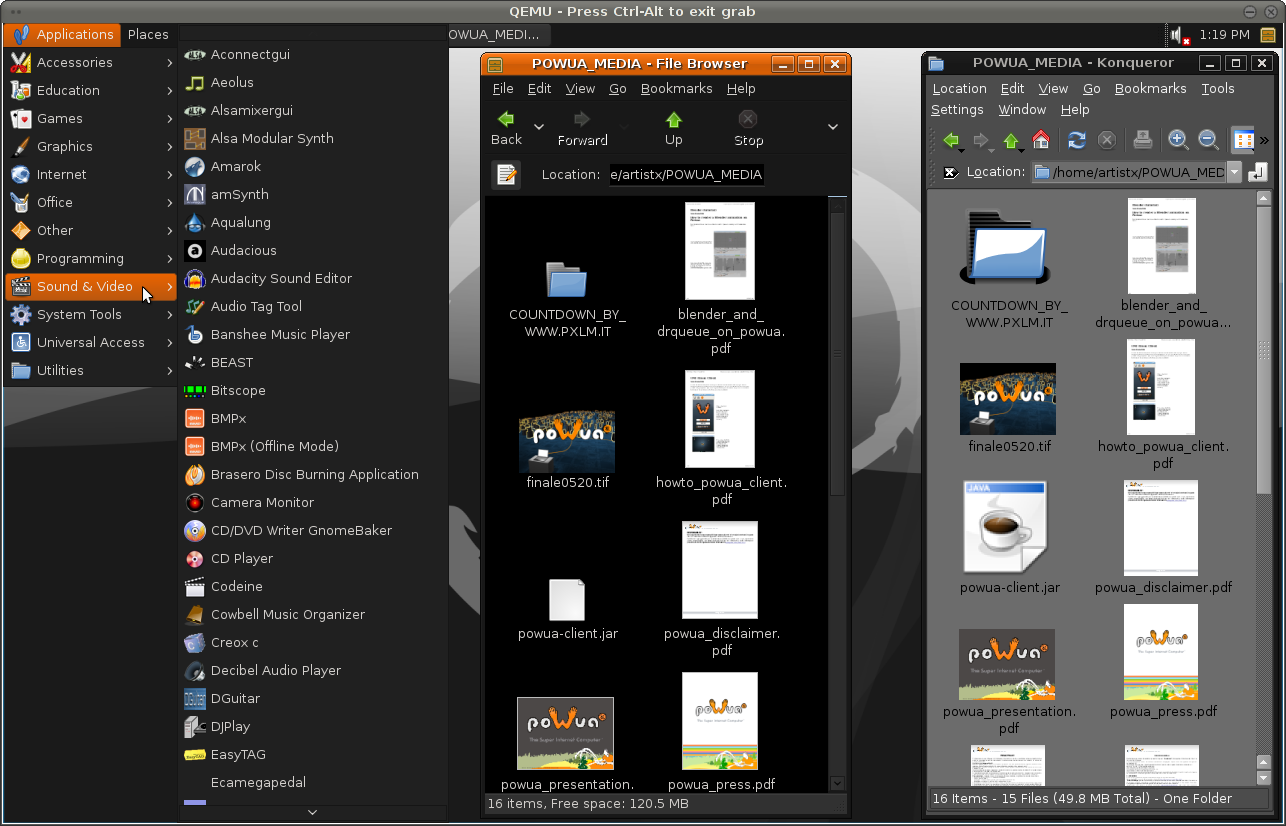Click Forward in File Browser toolbar
1286x826 pixels.
tap(583, 128)
